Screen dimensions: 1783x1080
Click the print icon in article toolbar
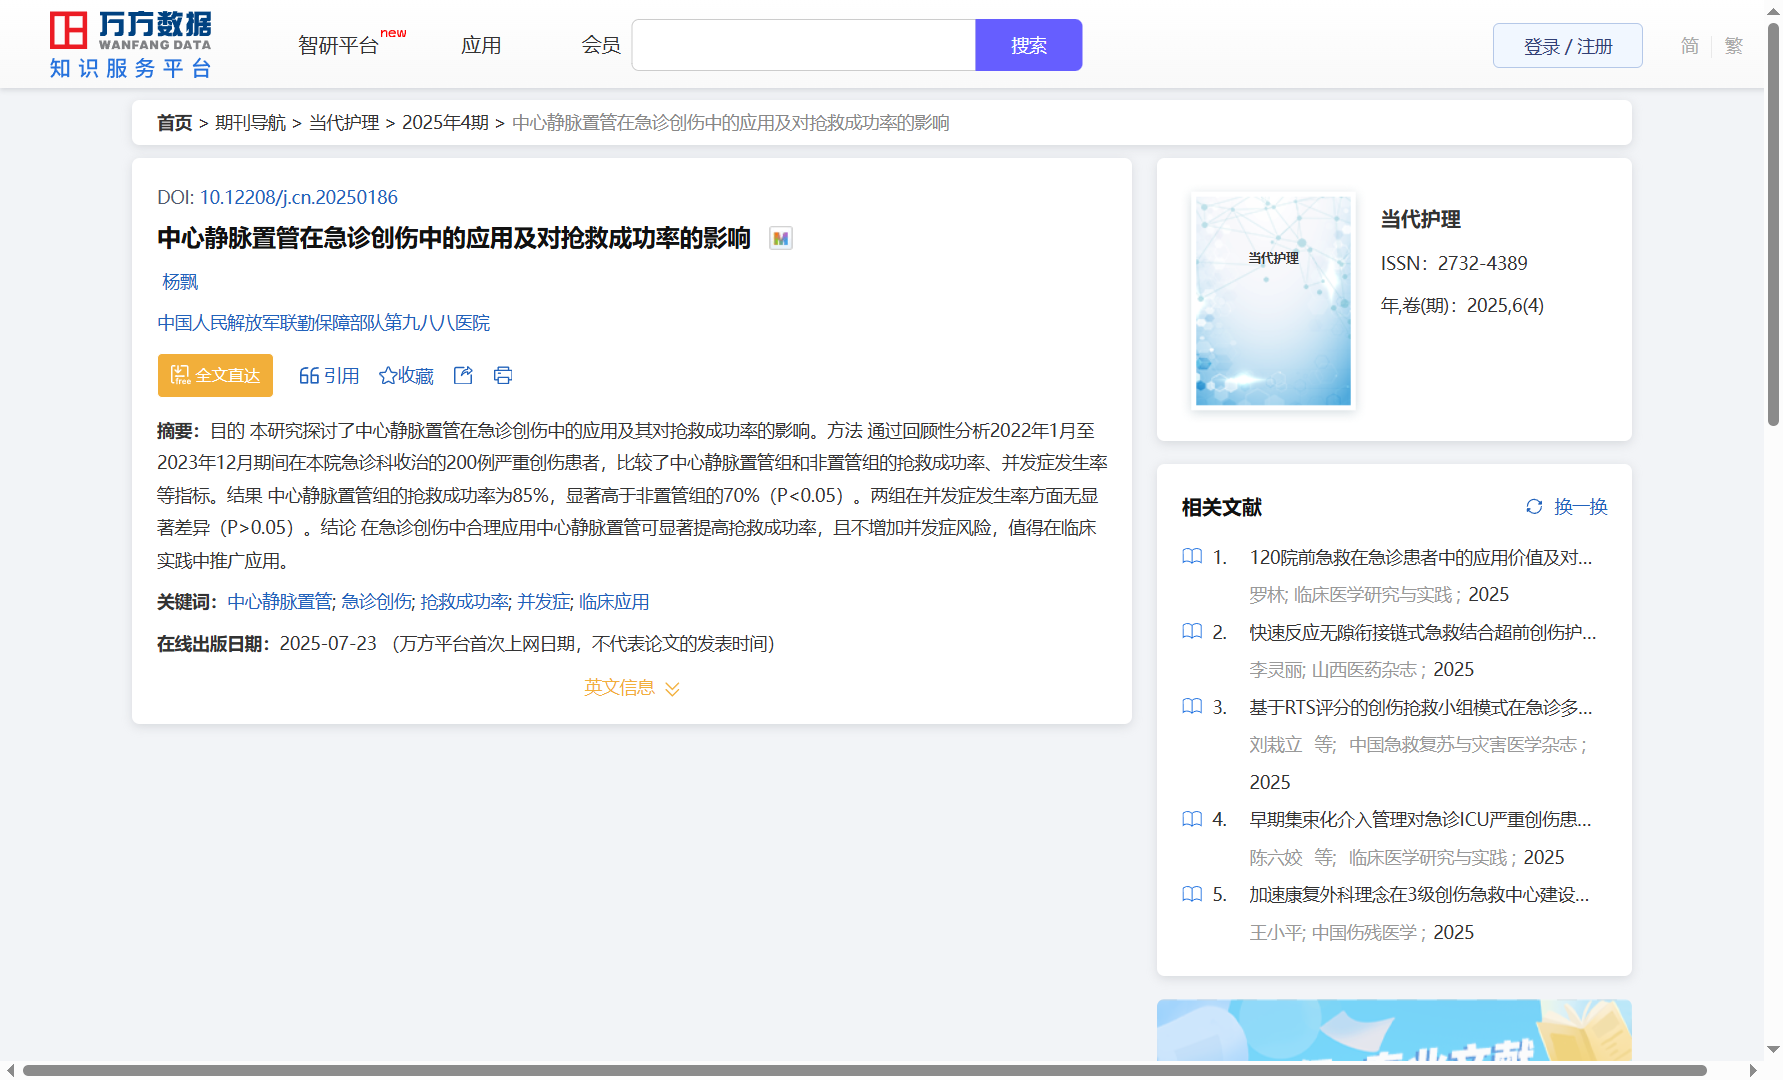tap(503, 375)
